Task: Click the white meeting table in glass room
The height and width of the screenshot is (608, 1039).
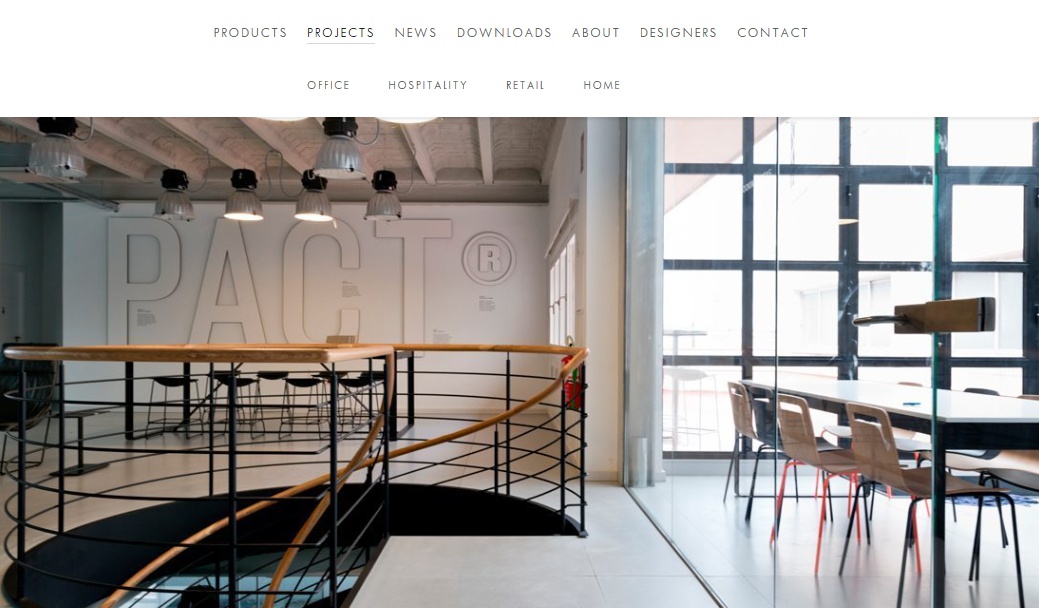Action: pyautogui.click(x=888, y=403)
